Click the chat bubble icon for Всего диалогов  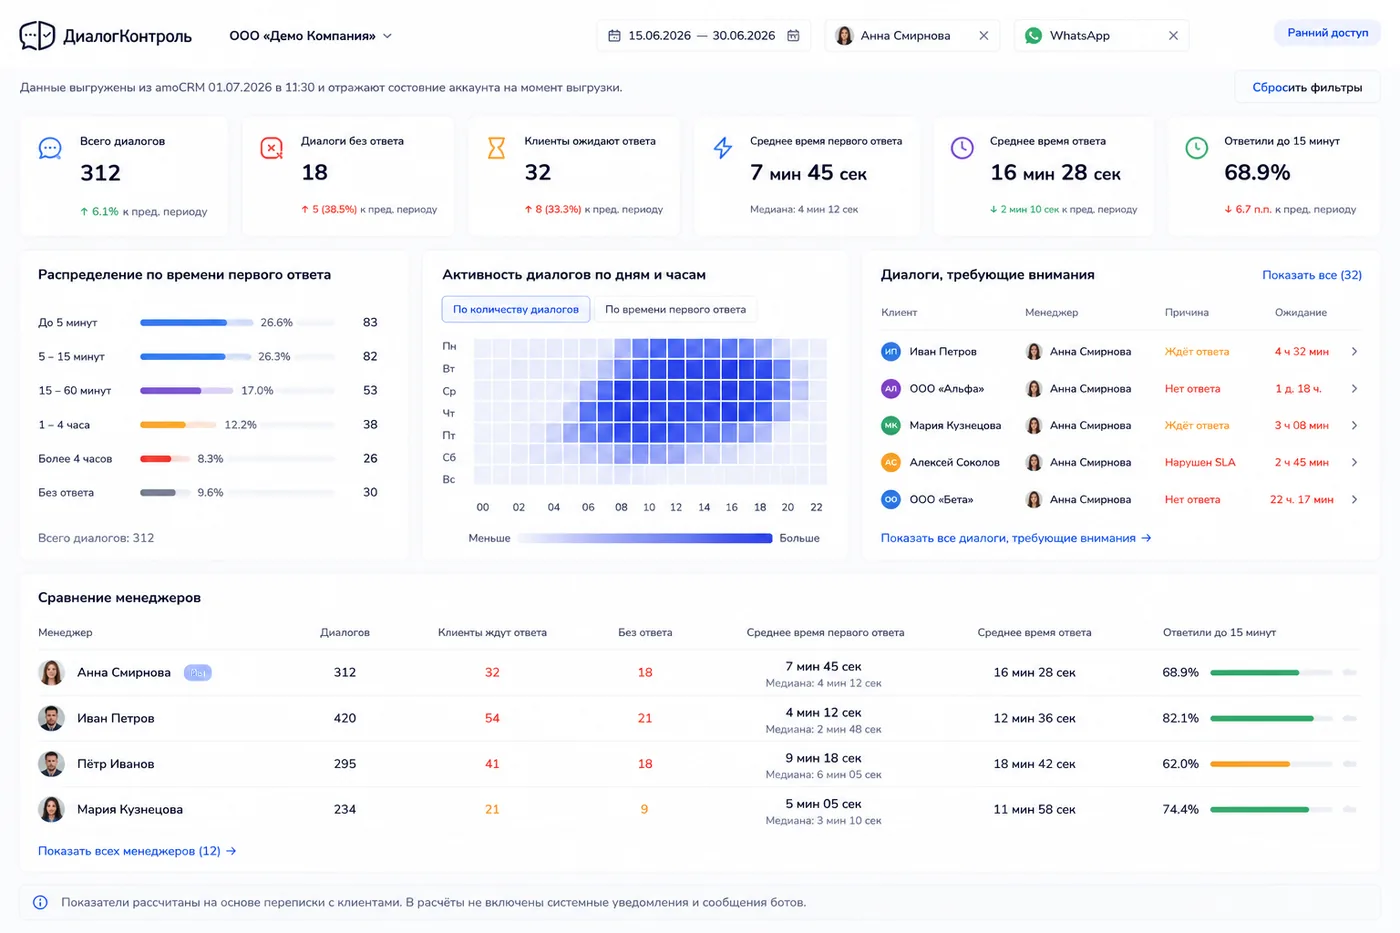tap(50, 149)
